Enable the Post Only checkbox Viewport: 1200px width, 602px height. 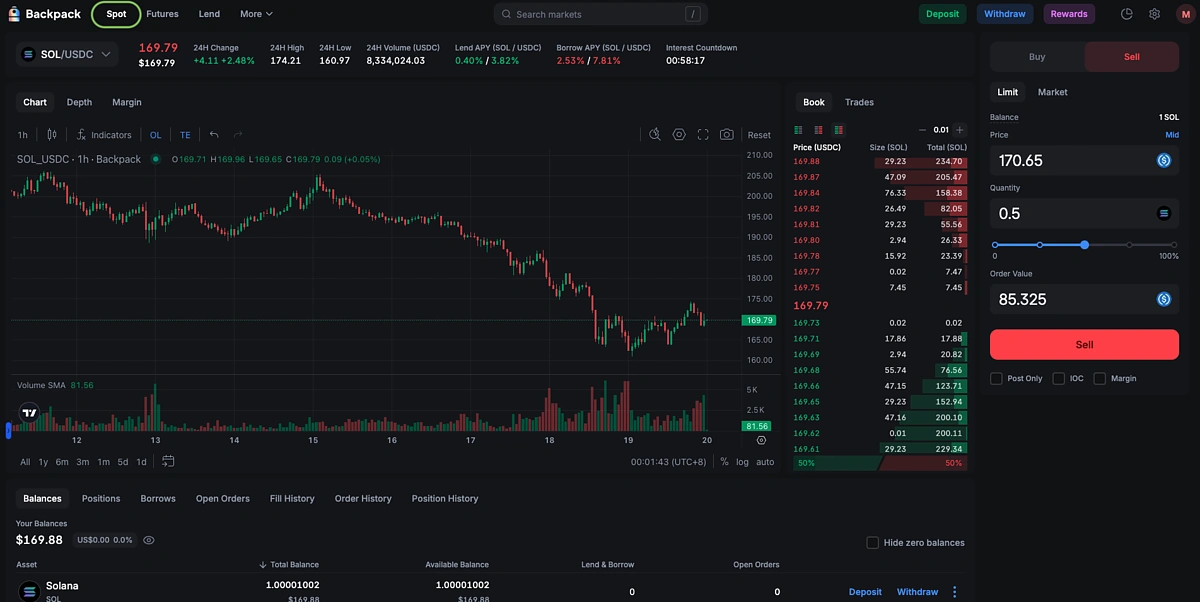(996, 378)
